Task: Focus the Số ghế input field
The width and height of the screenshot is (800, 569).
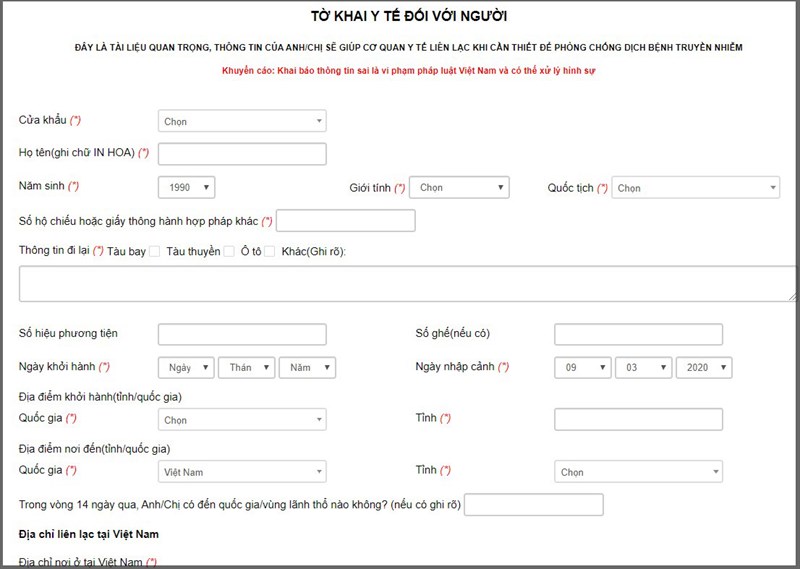Action: pos(638,334)
